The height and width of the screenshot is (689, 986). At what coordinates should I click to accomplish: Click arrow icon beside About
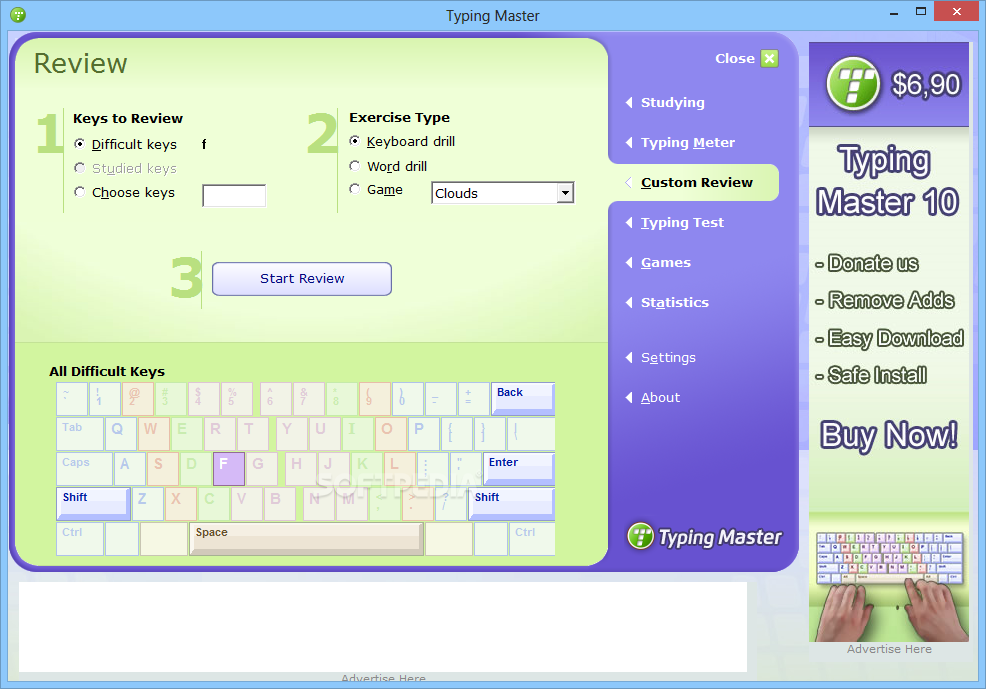click(x=629, y=397)
